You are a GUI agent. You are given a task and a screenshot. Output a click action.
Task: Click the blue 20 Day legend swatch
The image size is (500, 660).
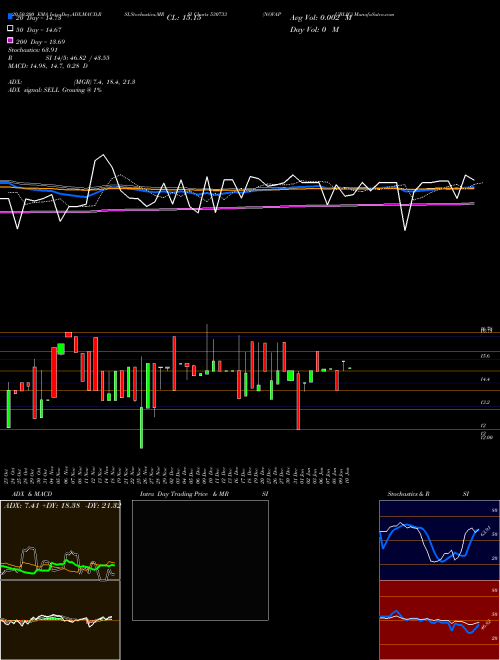pyautogui.click(x=11, y=17)
